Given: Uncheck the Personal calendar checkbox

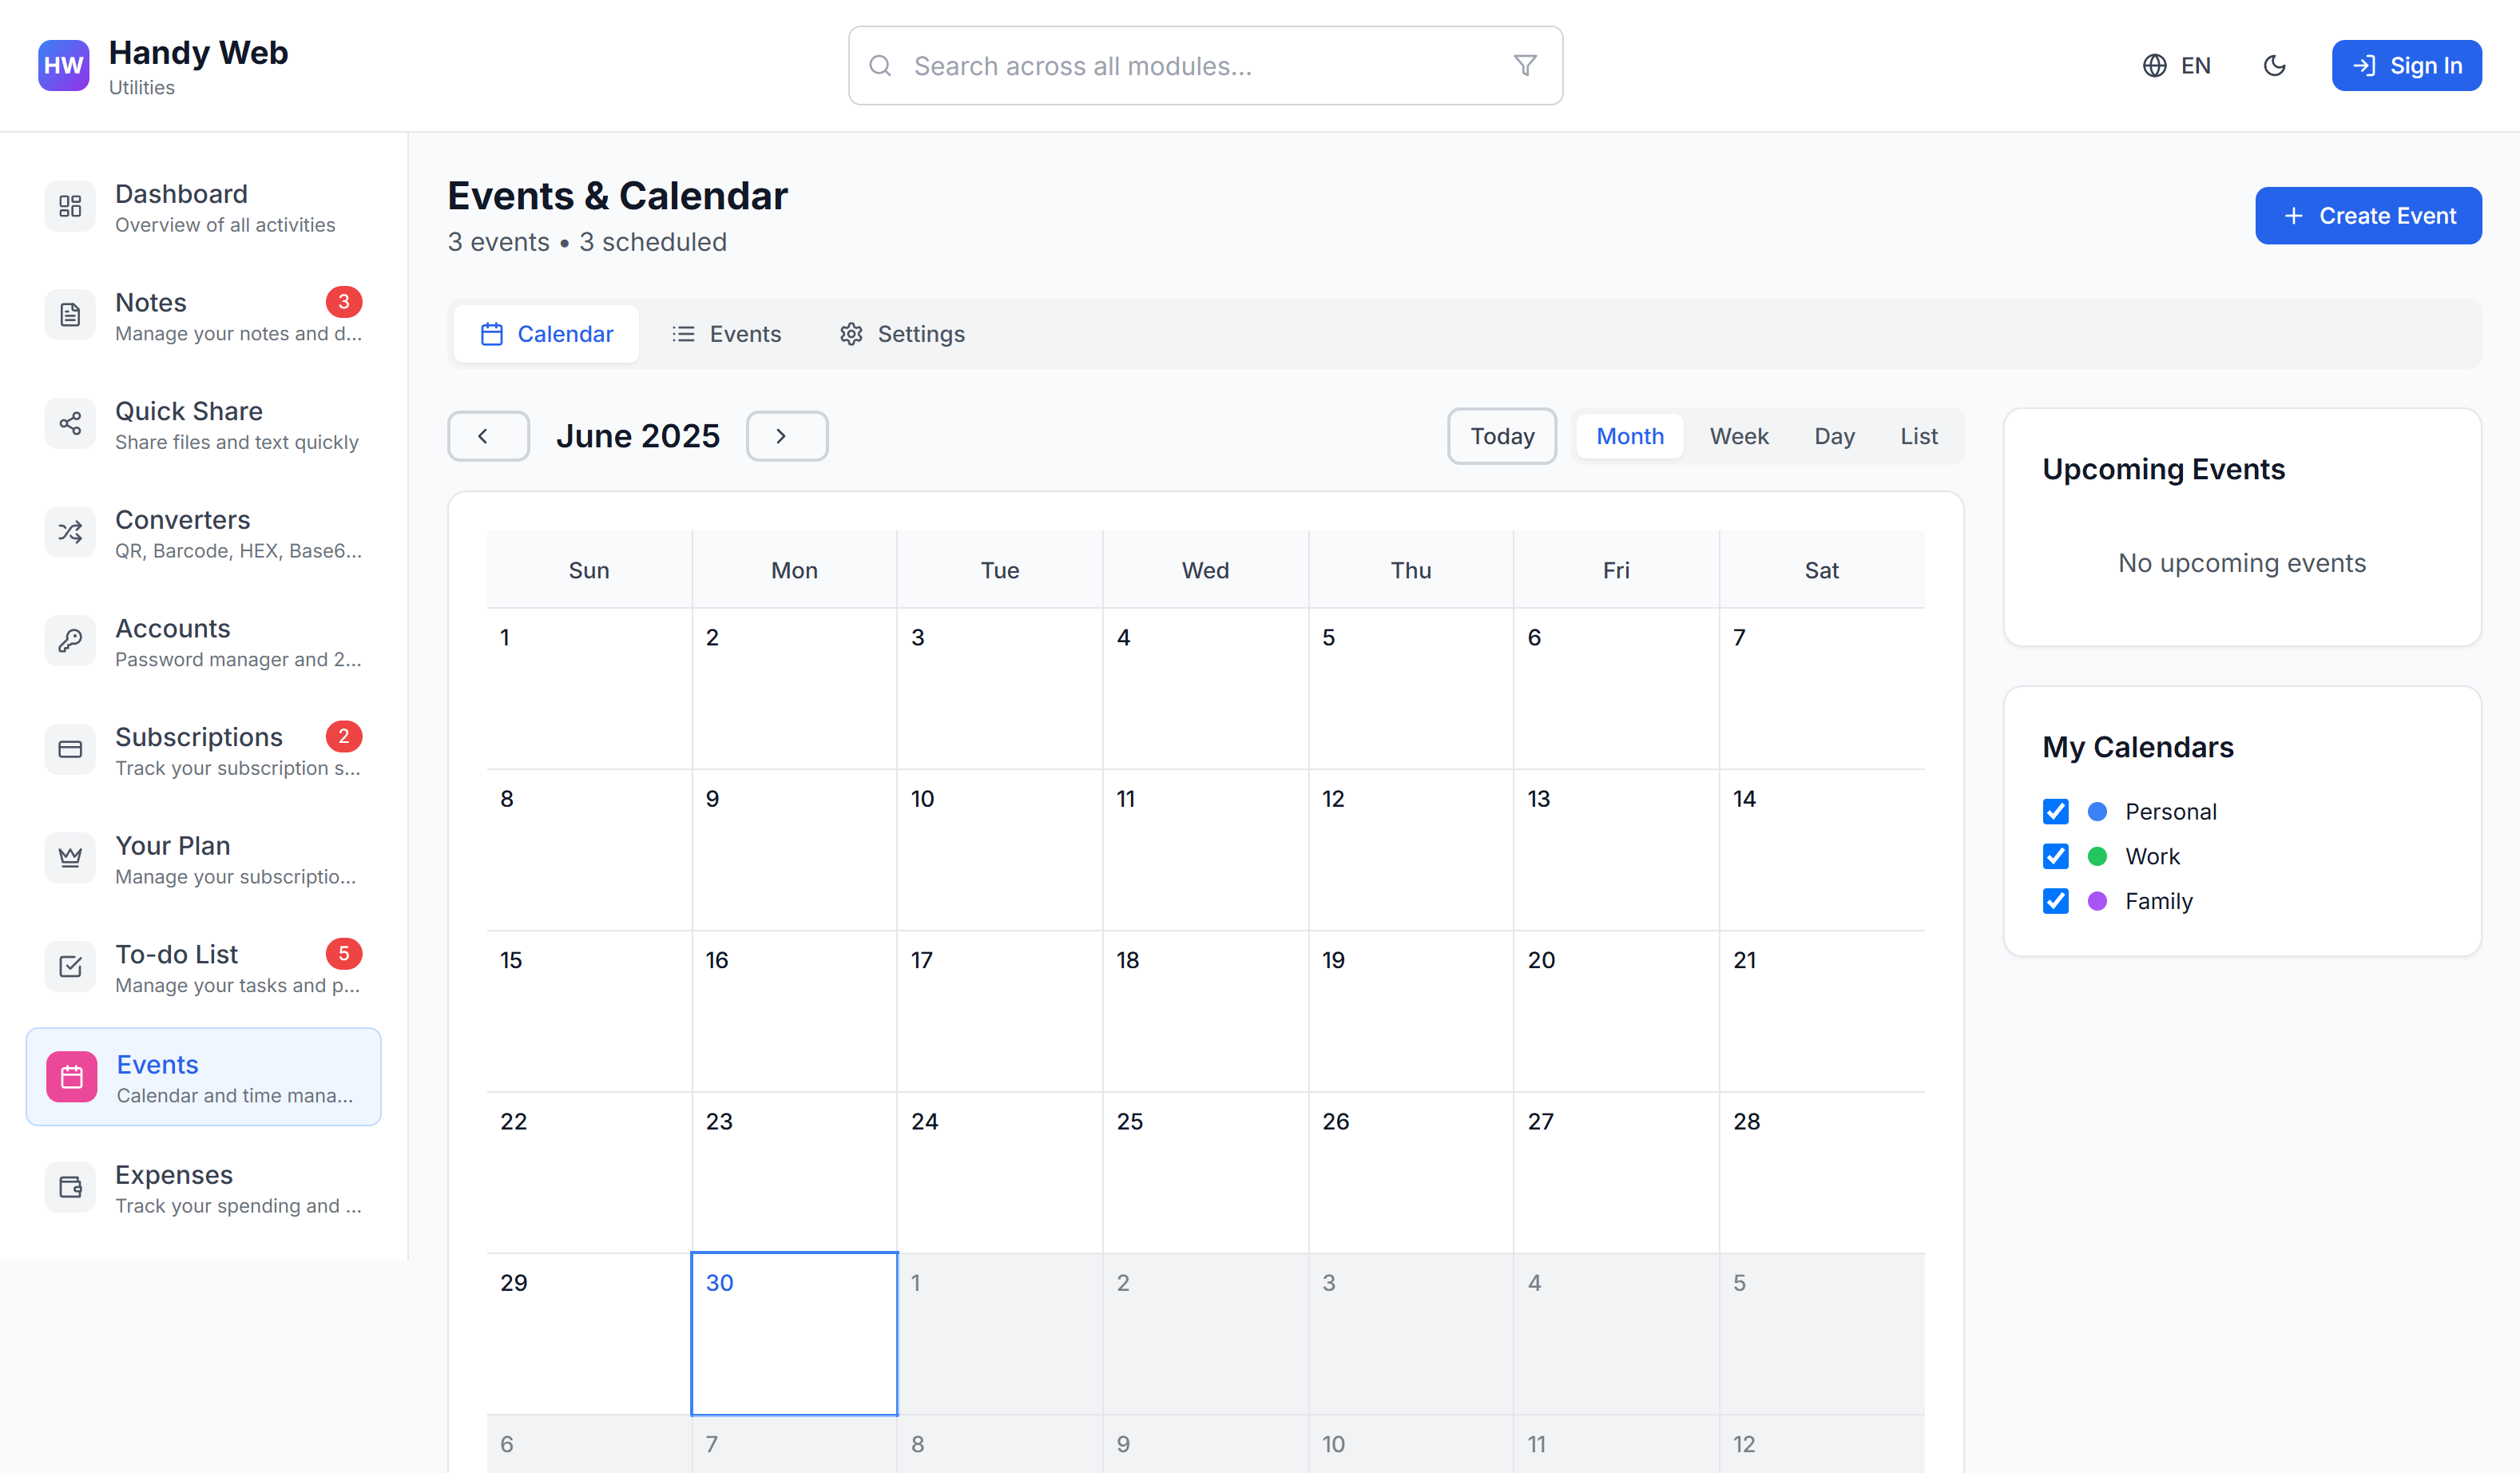Looking at the screenshot, I should pyautogui.click(x=2055, y=812).
